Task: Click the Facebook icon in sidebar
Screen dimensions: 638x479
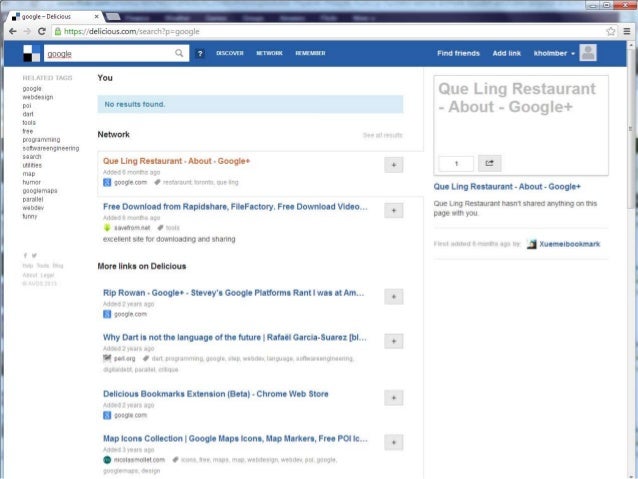Action: point(25,256)
